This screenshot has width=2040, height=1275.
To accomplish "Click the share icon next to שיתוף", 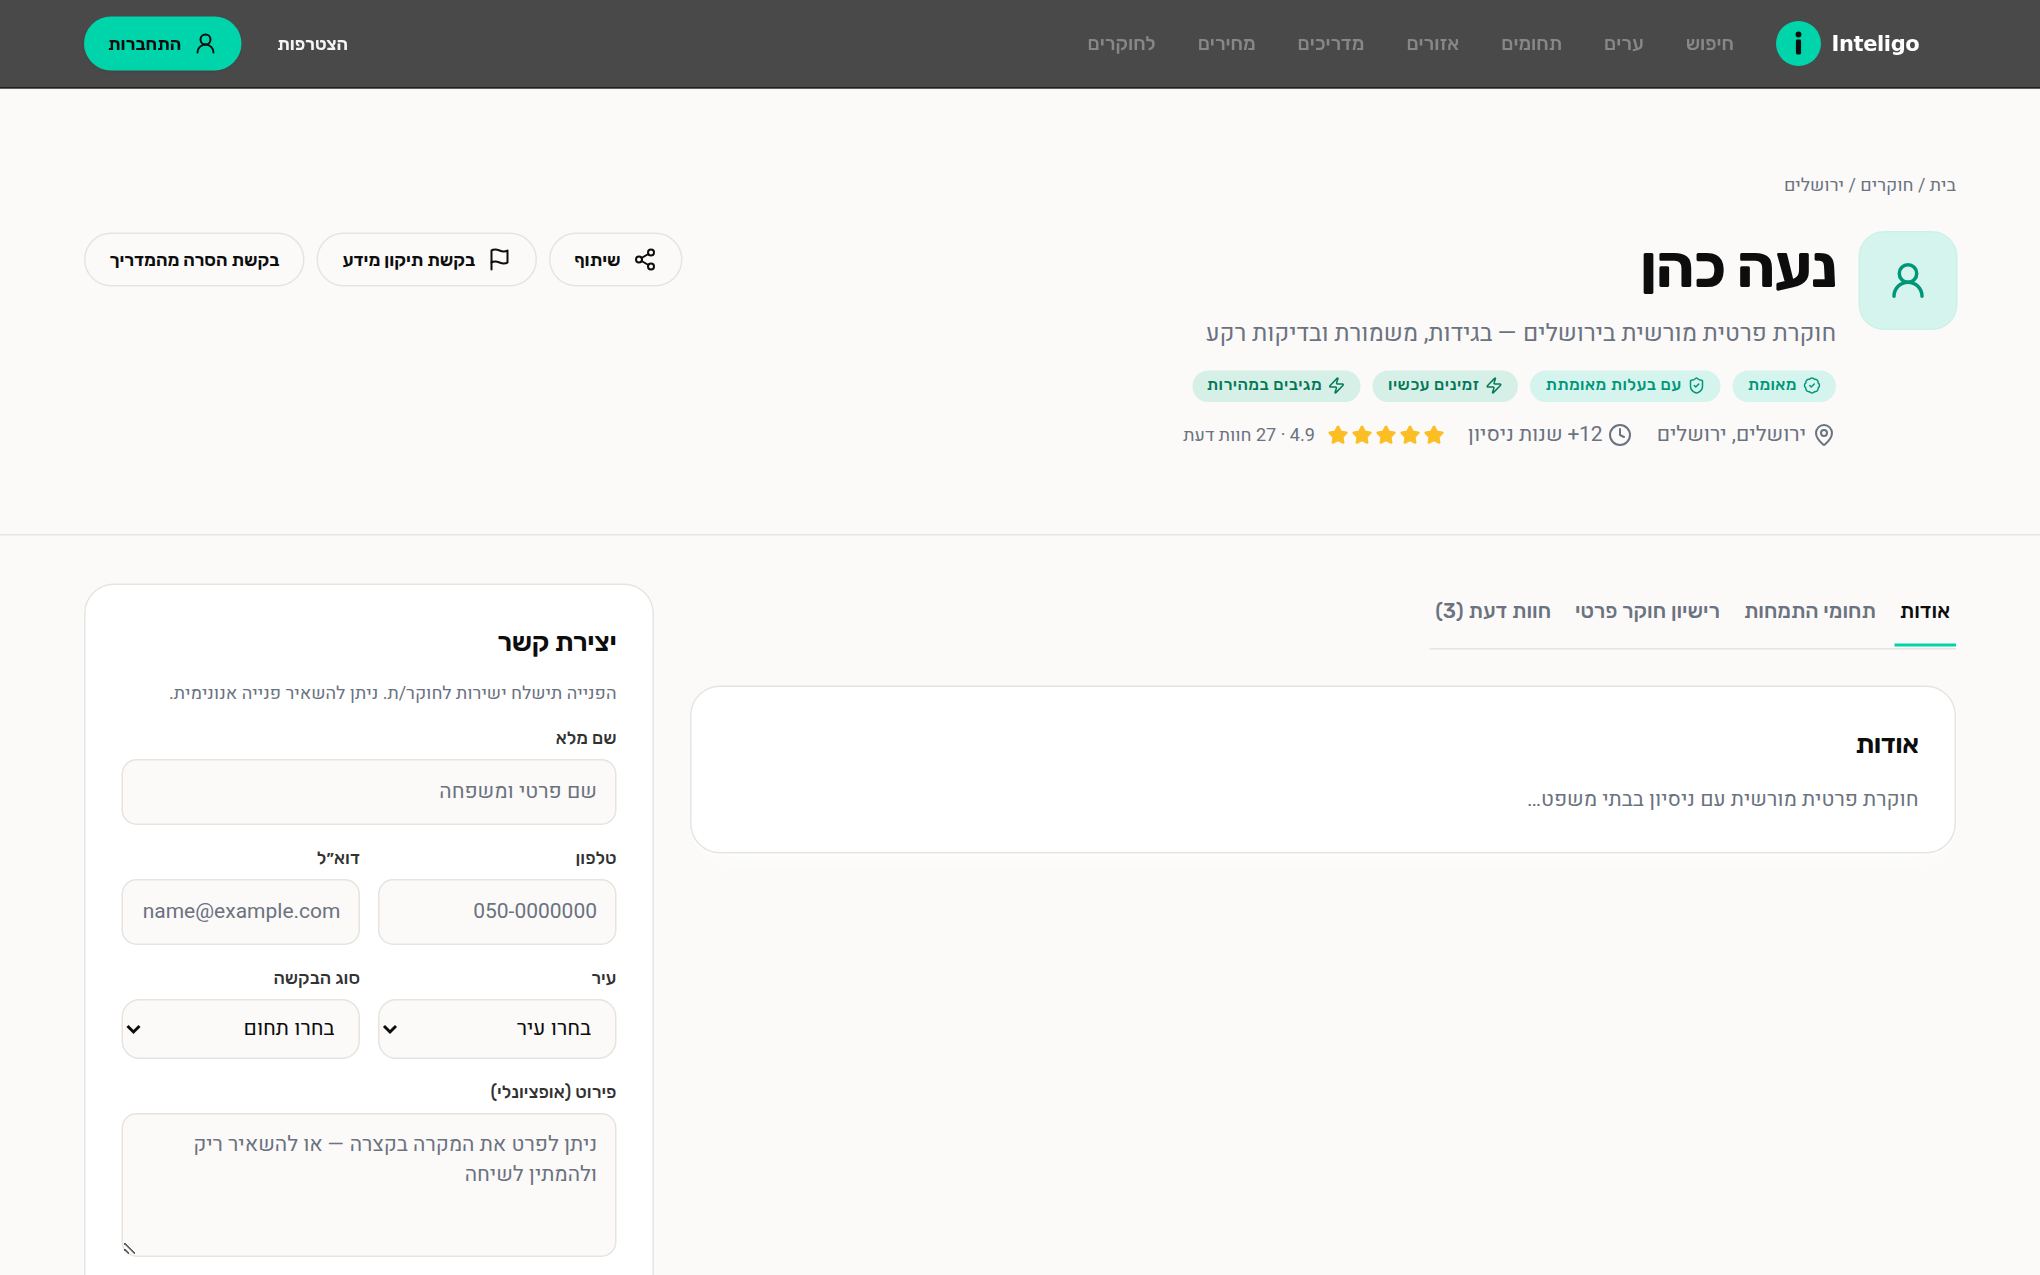I will click(645, 260).
